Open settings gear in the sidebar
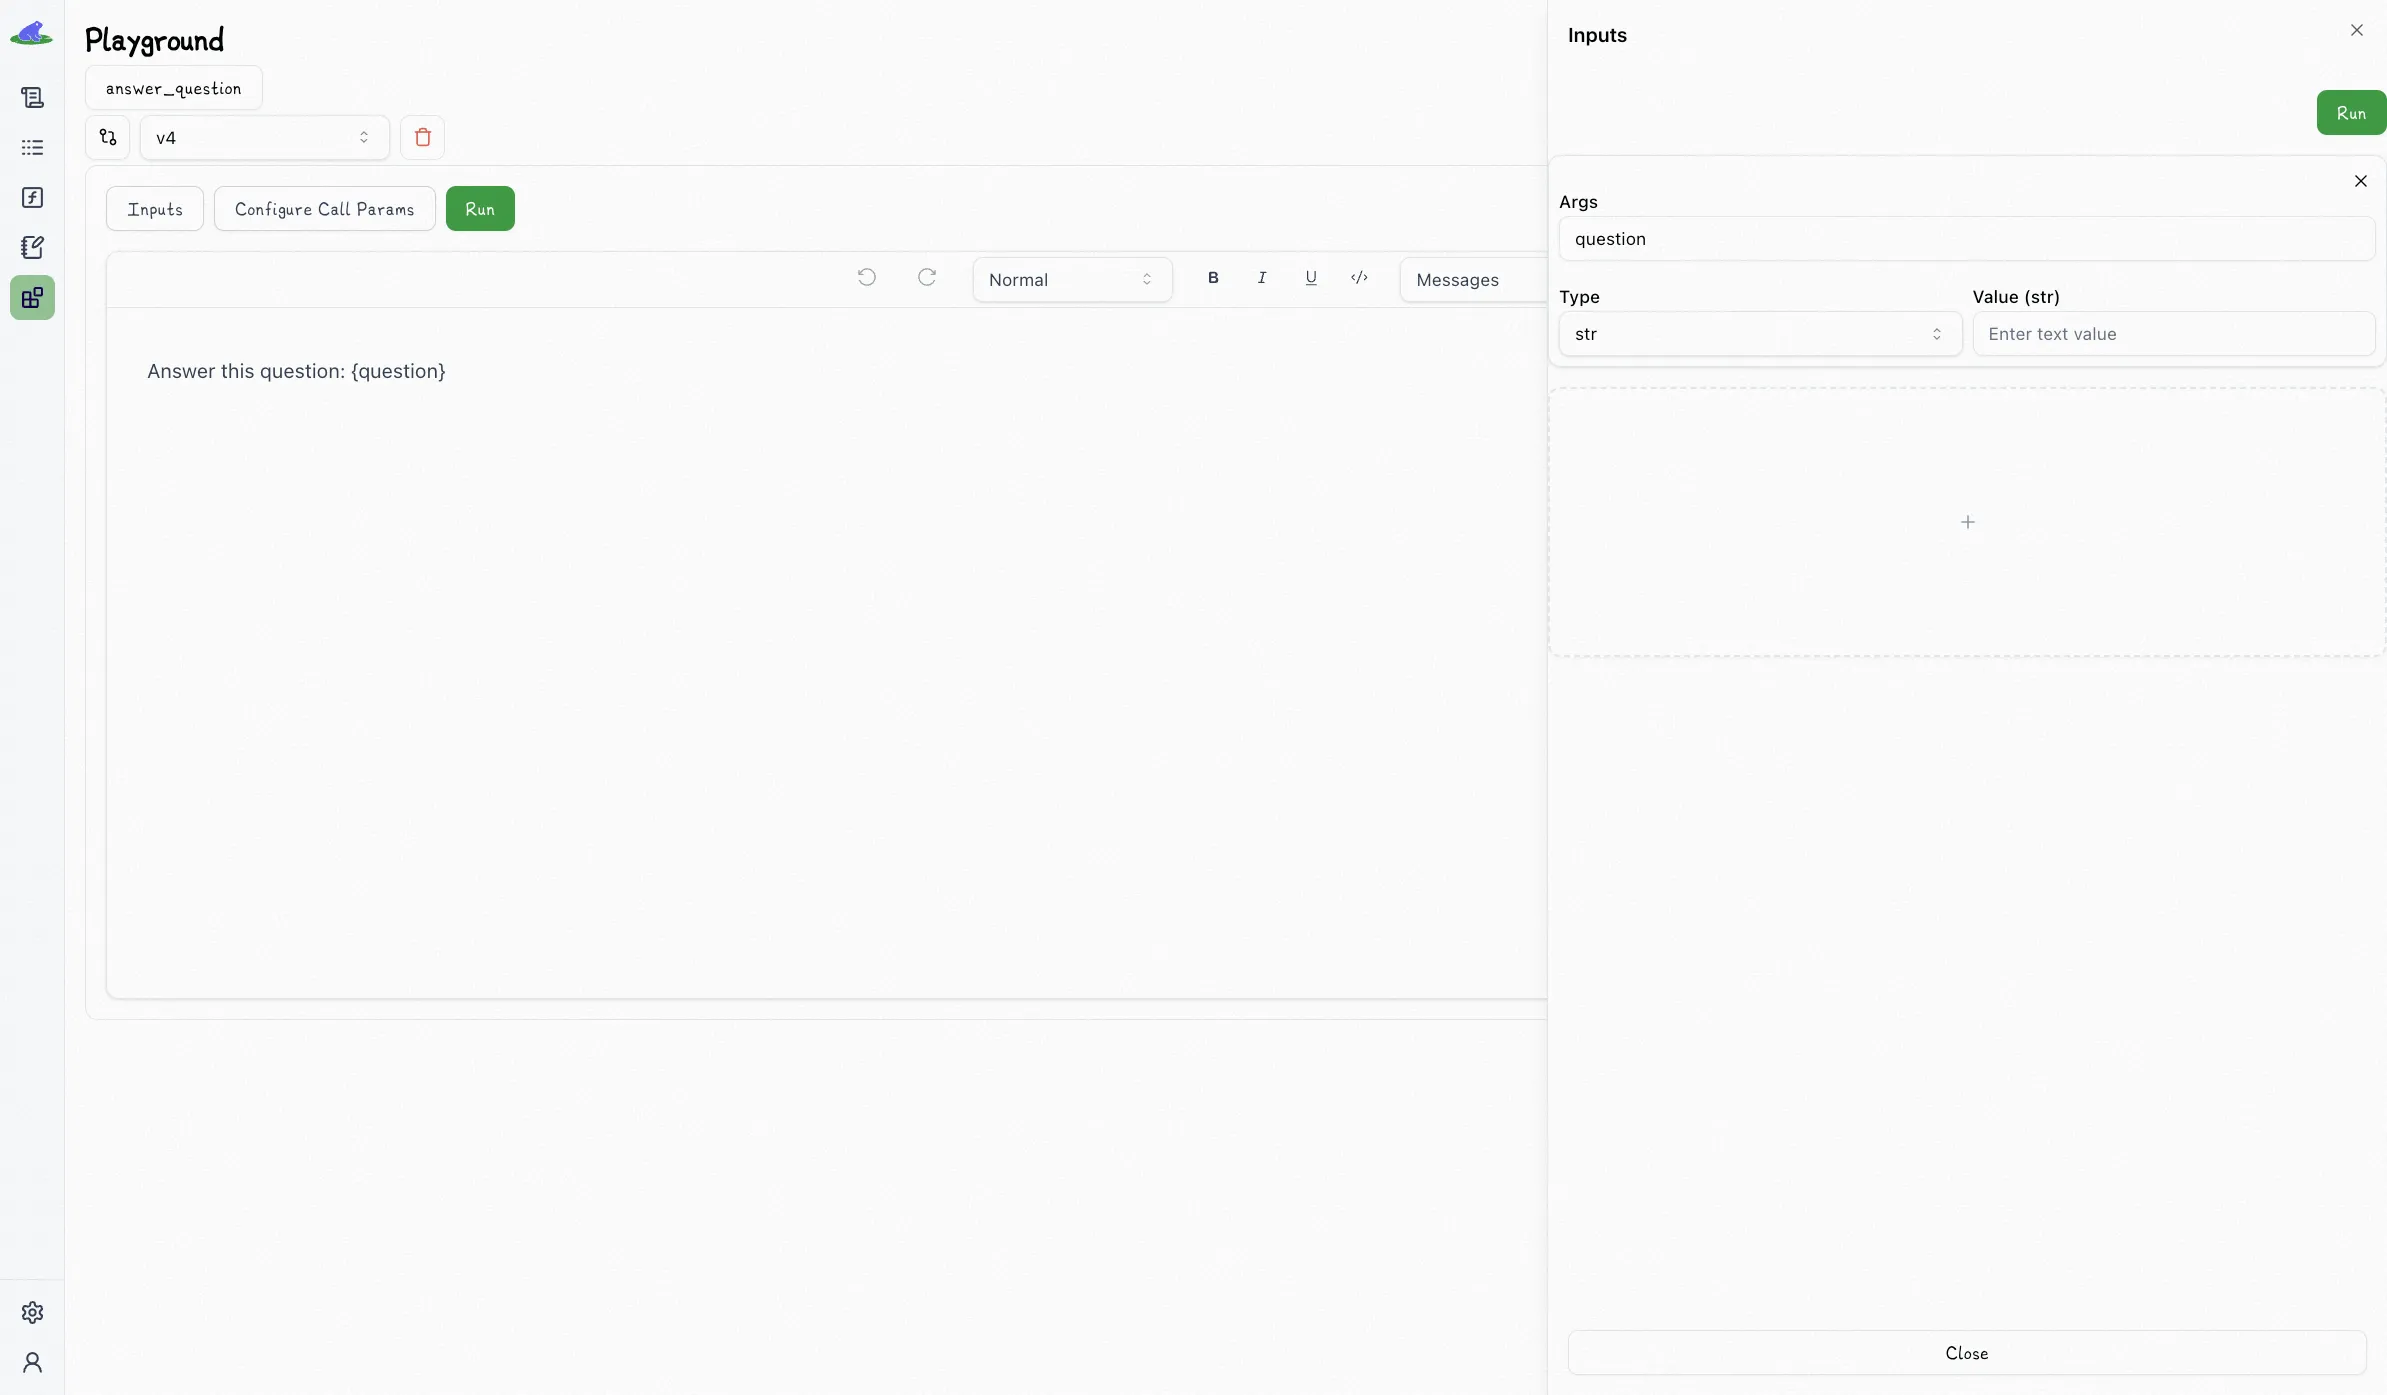 coord(32,1312)
